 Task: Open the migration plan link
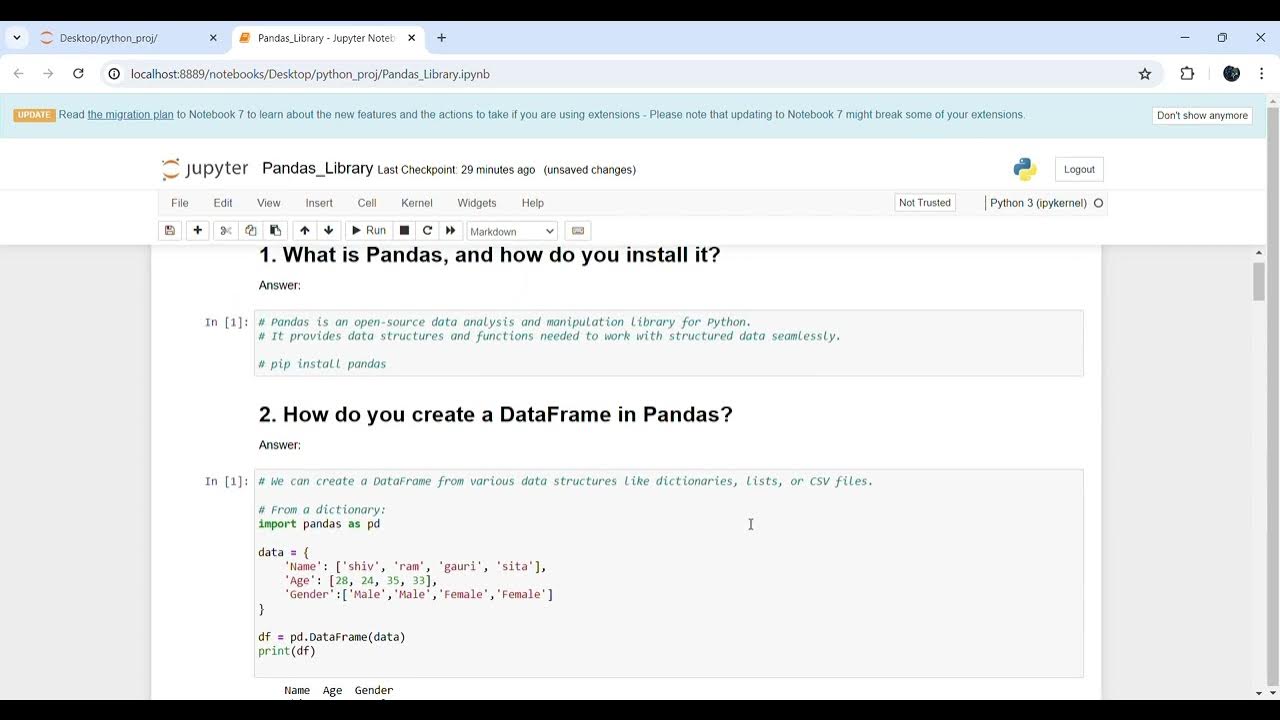click(x=130, y=115)
